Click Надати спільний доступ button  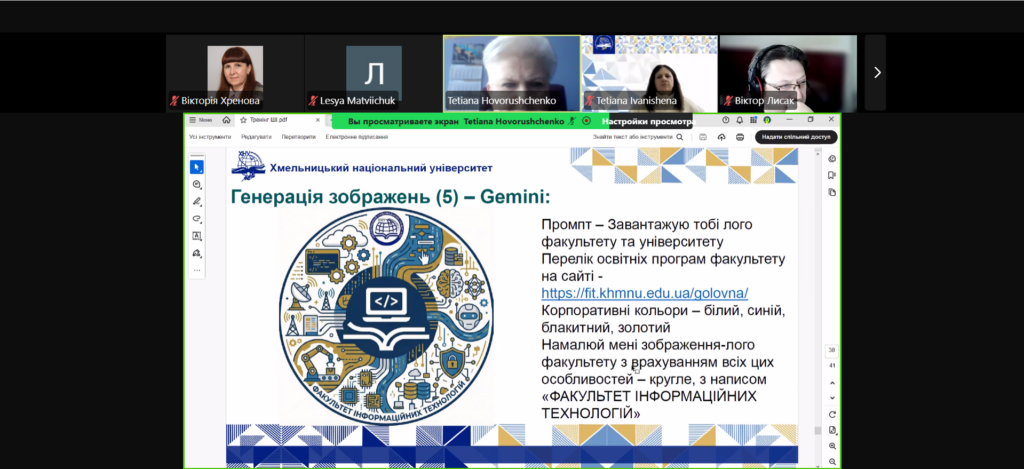click(x=796, y=137)
